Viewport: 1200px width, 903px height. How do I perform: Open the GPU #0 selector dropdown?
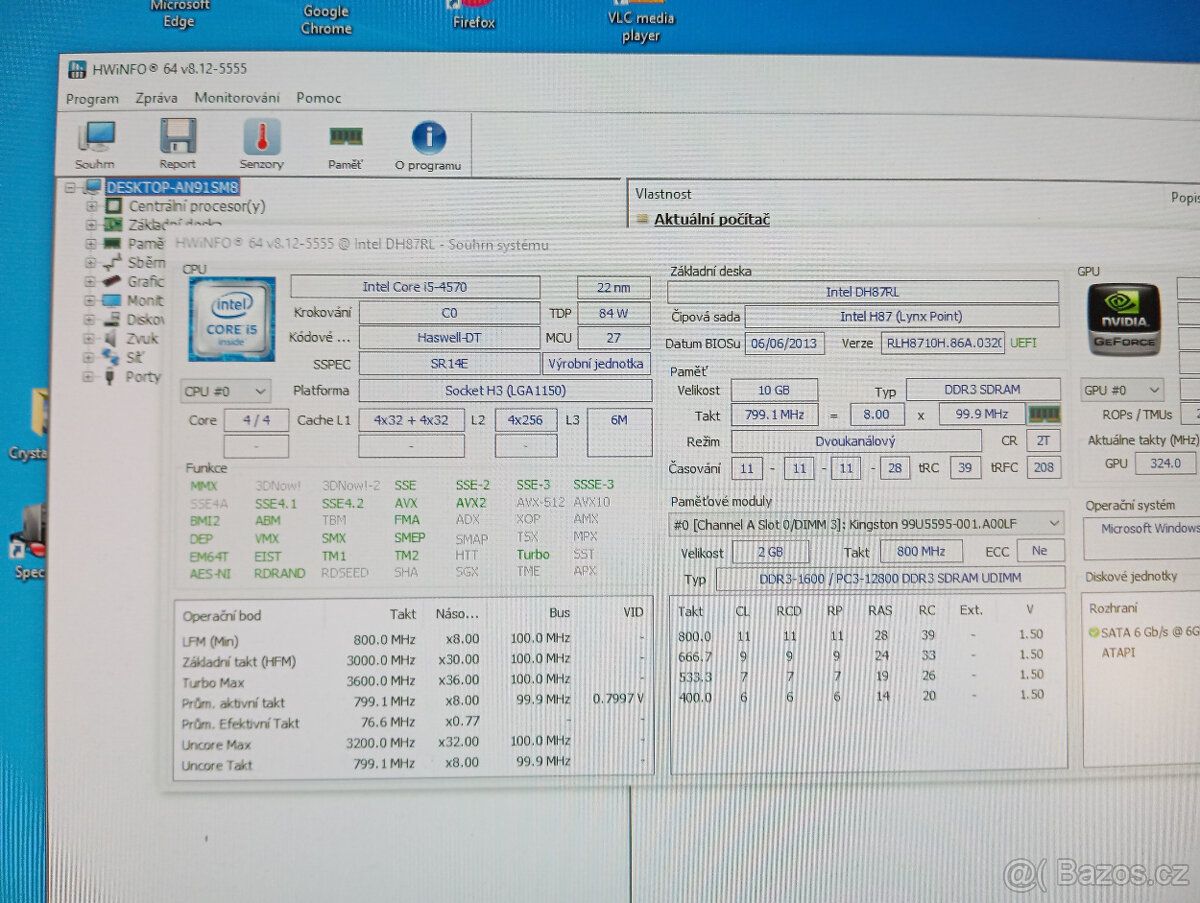(x=1122, y=390)
